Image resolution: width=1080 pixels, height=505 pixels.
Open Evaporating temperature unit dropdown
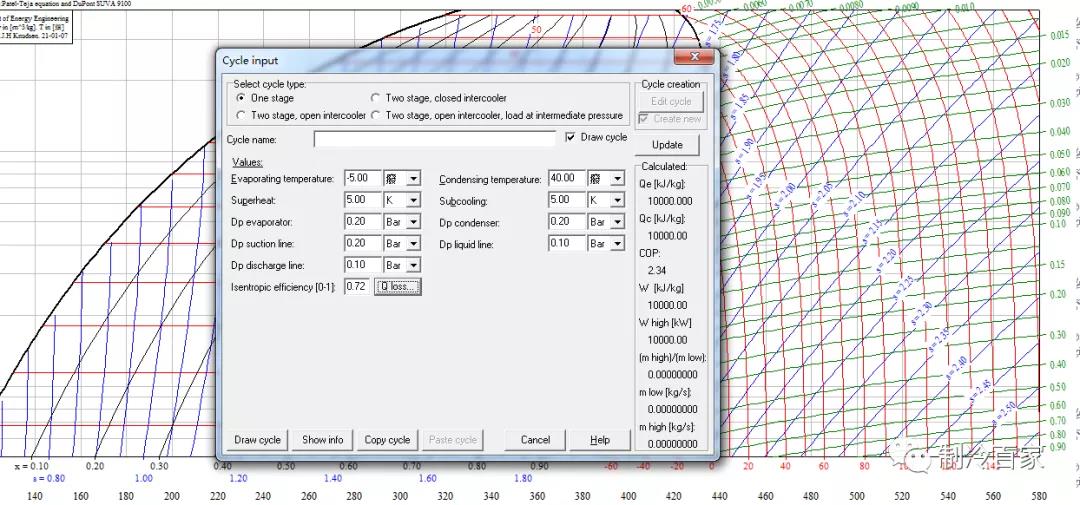(x=414, y=179)
